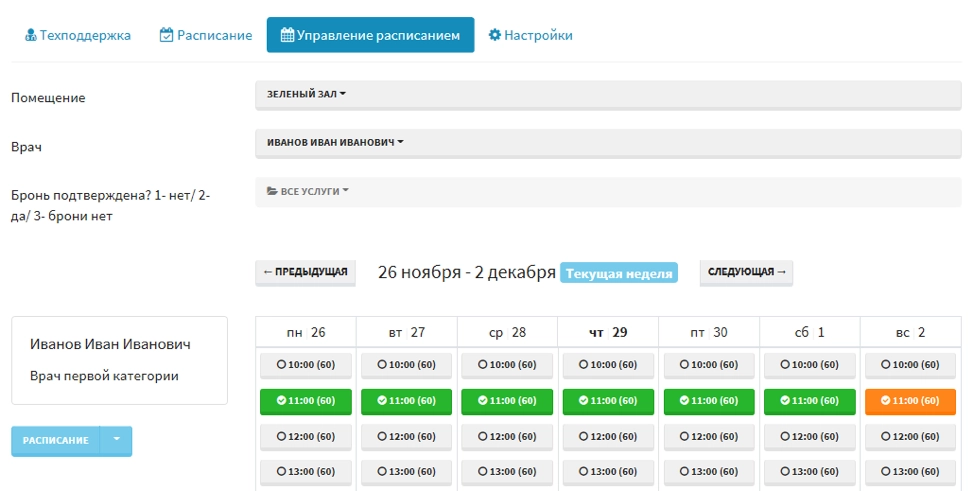The width and height of the screenshot is (974, 491).
Task: Expand the Иванов Иван Иванович doctor dropdown
Action: click(335, 142)
